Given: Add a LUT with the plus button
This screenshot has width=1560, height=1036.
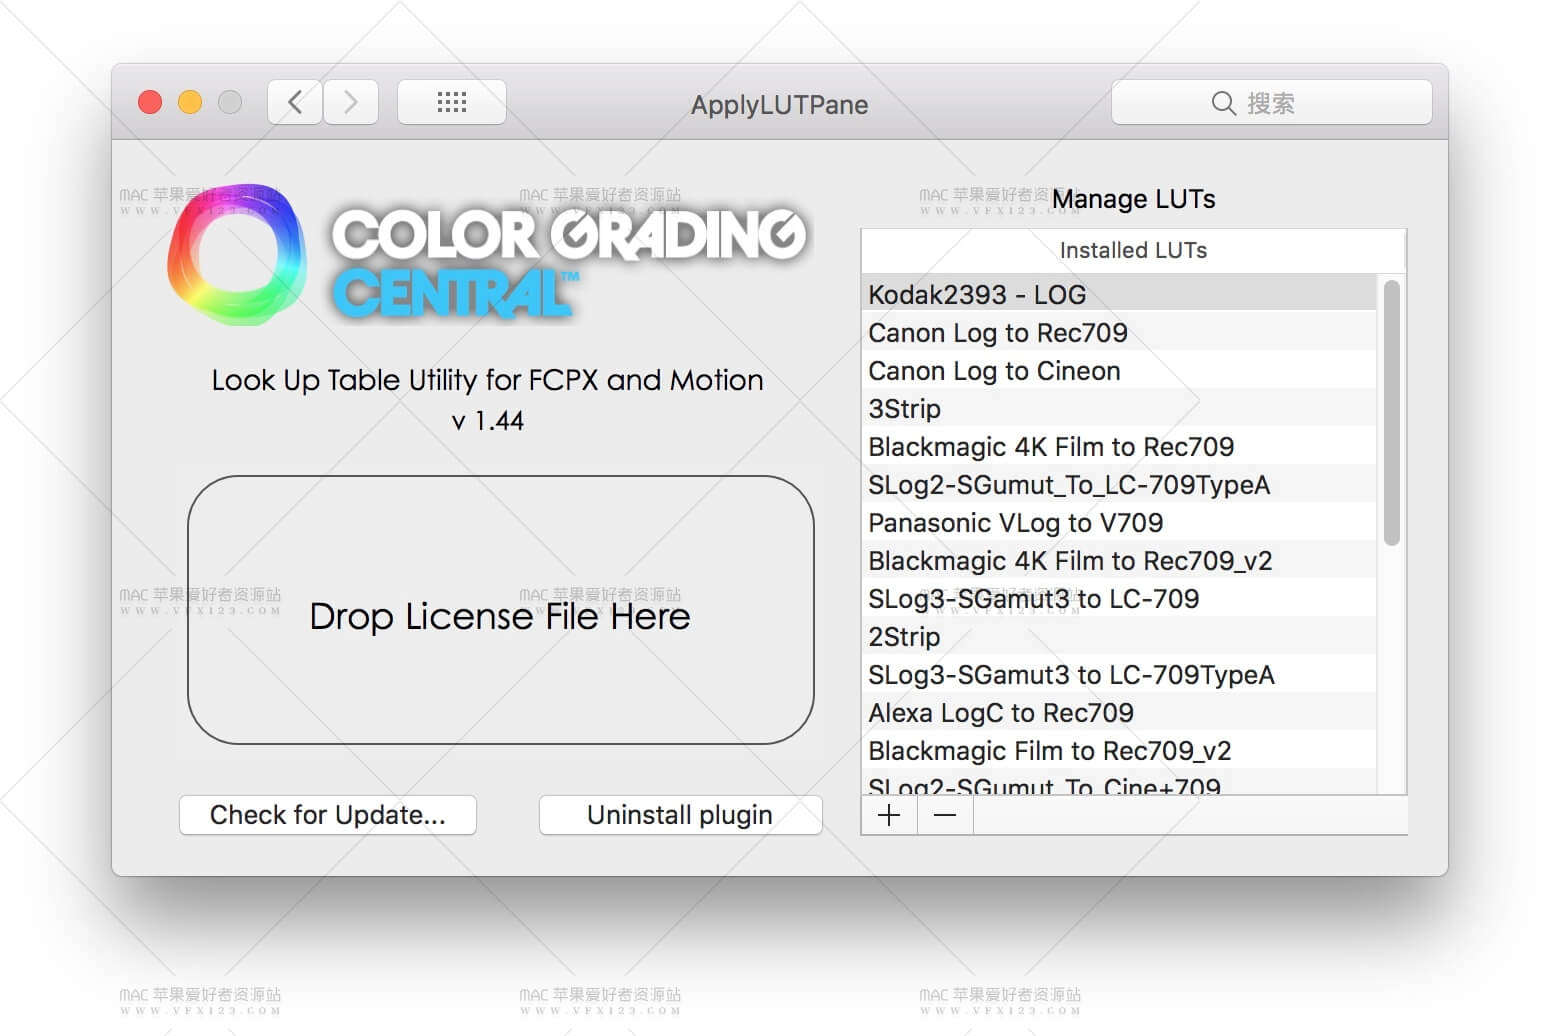Looking at the screenshot, I should 889,815.
